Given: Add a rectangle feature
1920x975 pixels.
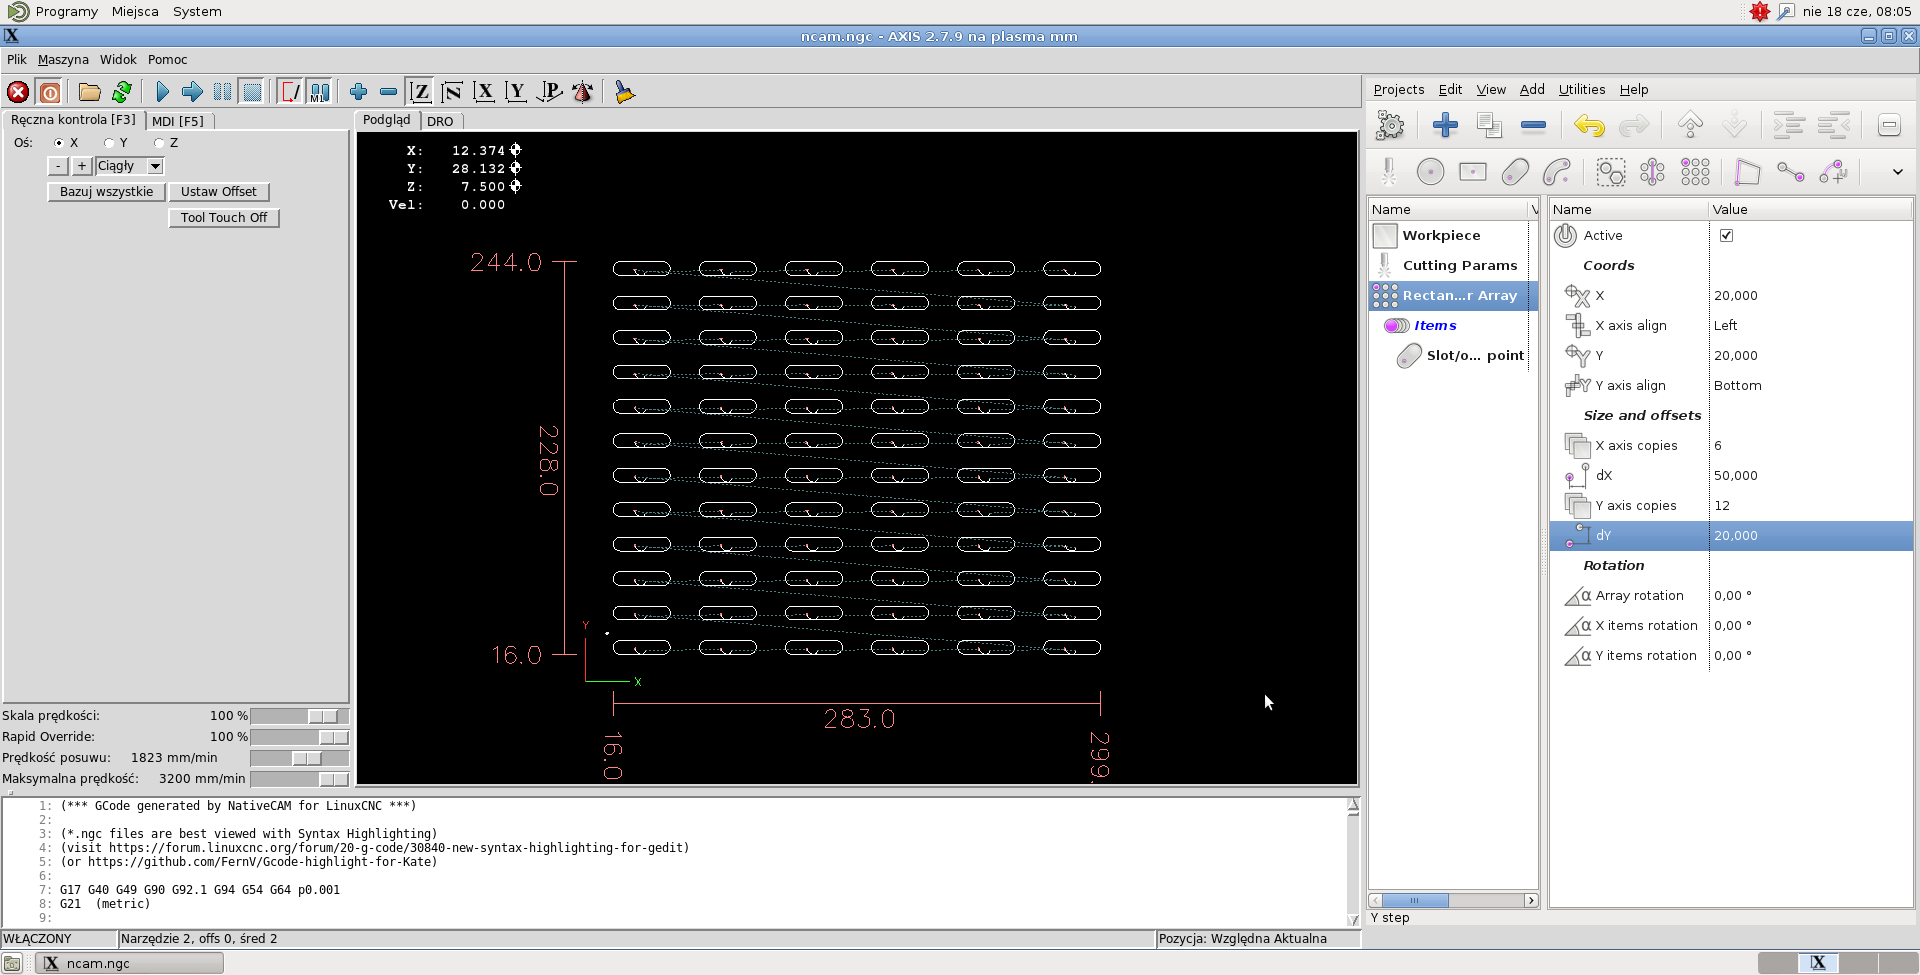Looking at the screenshot, I should [1472, 172].
